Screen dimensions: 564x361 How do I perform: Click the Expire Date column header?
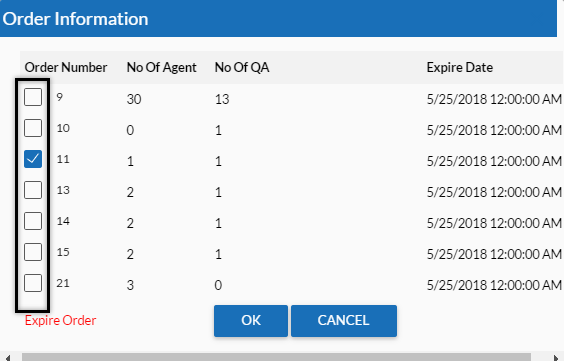[x=460, y=68]
